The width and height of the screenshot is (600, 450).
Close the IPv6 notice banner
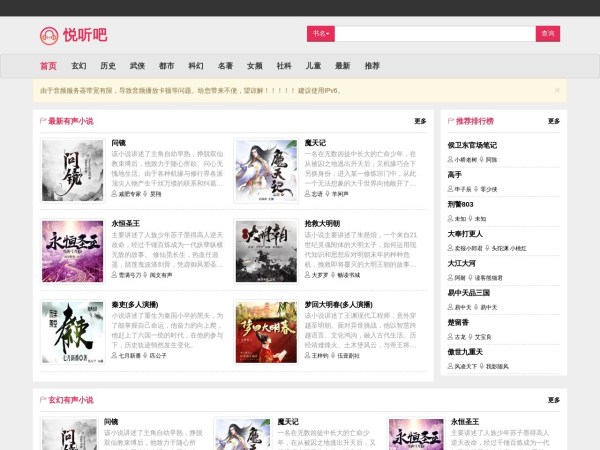(x=557, y=90)
